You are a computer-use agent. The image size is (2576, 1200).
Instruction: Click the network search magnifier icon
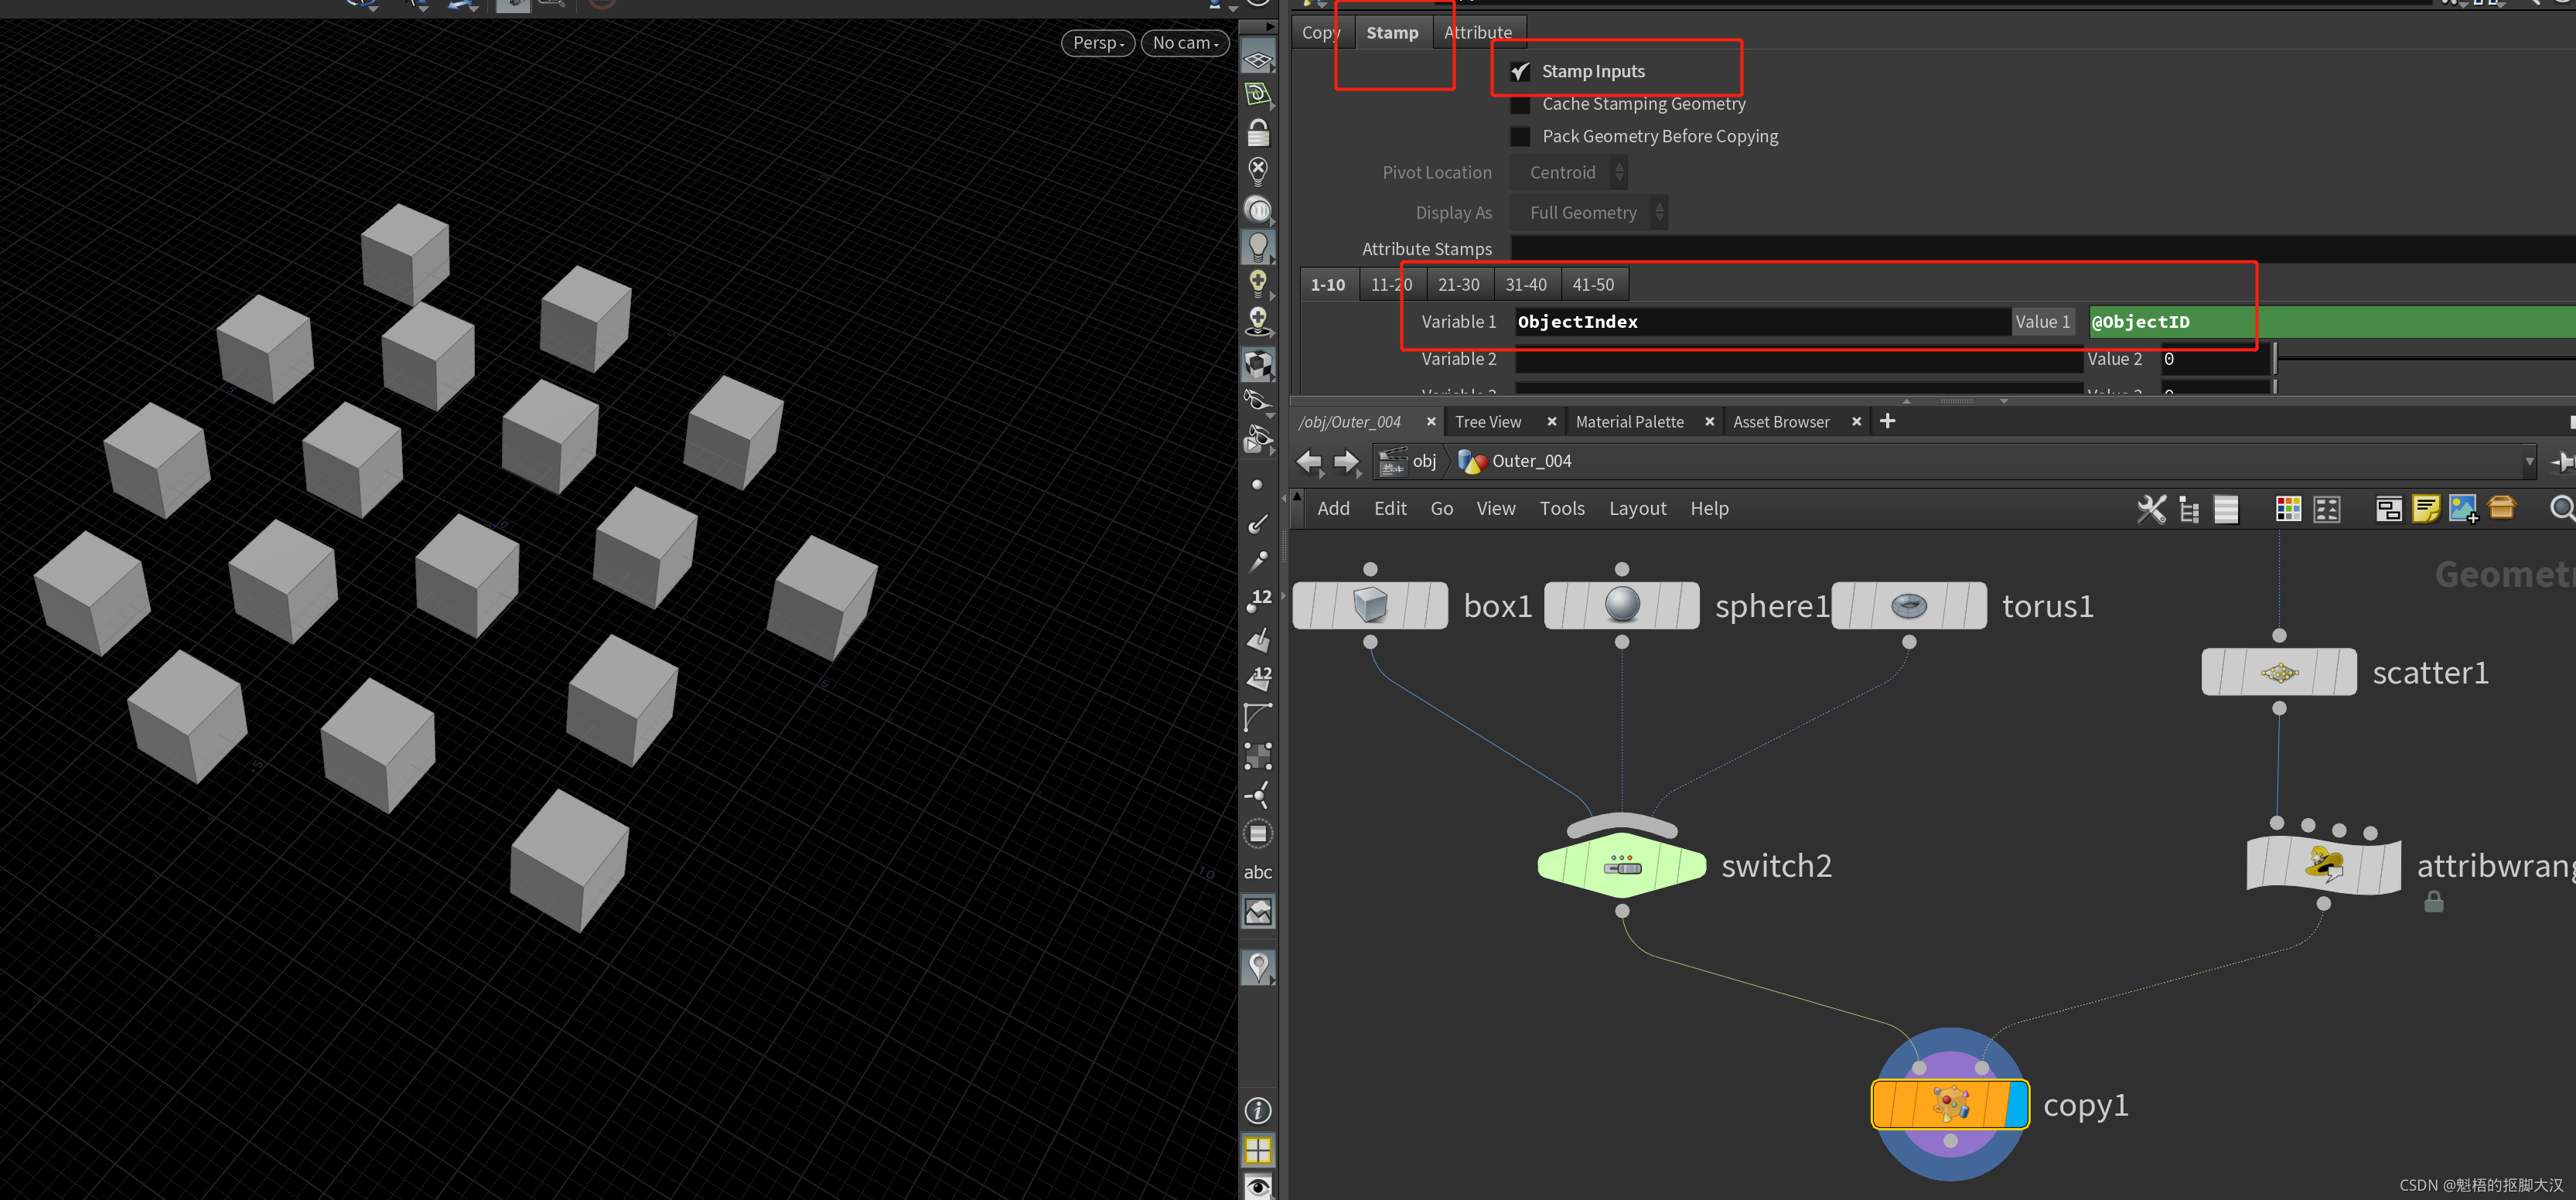(2561, 509)
